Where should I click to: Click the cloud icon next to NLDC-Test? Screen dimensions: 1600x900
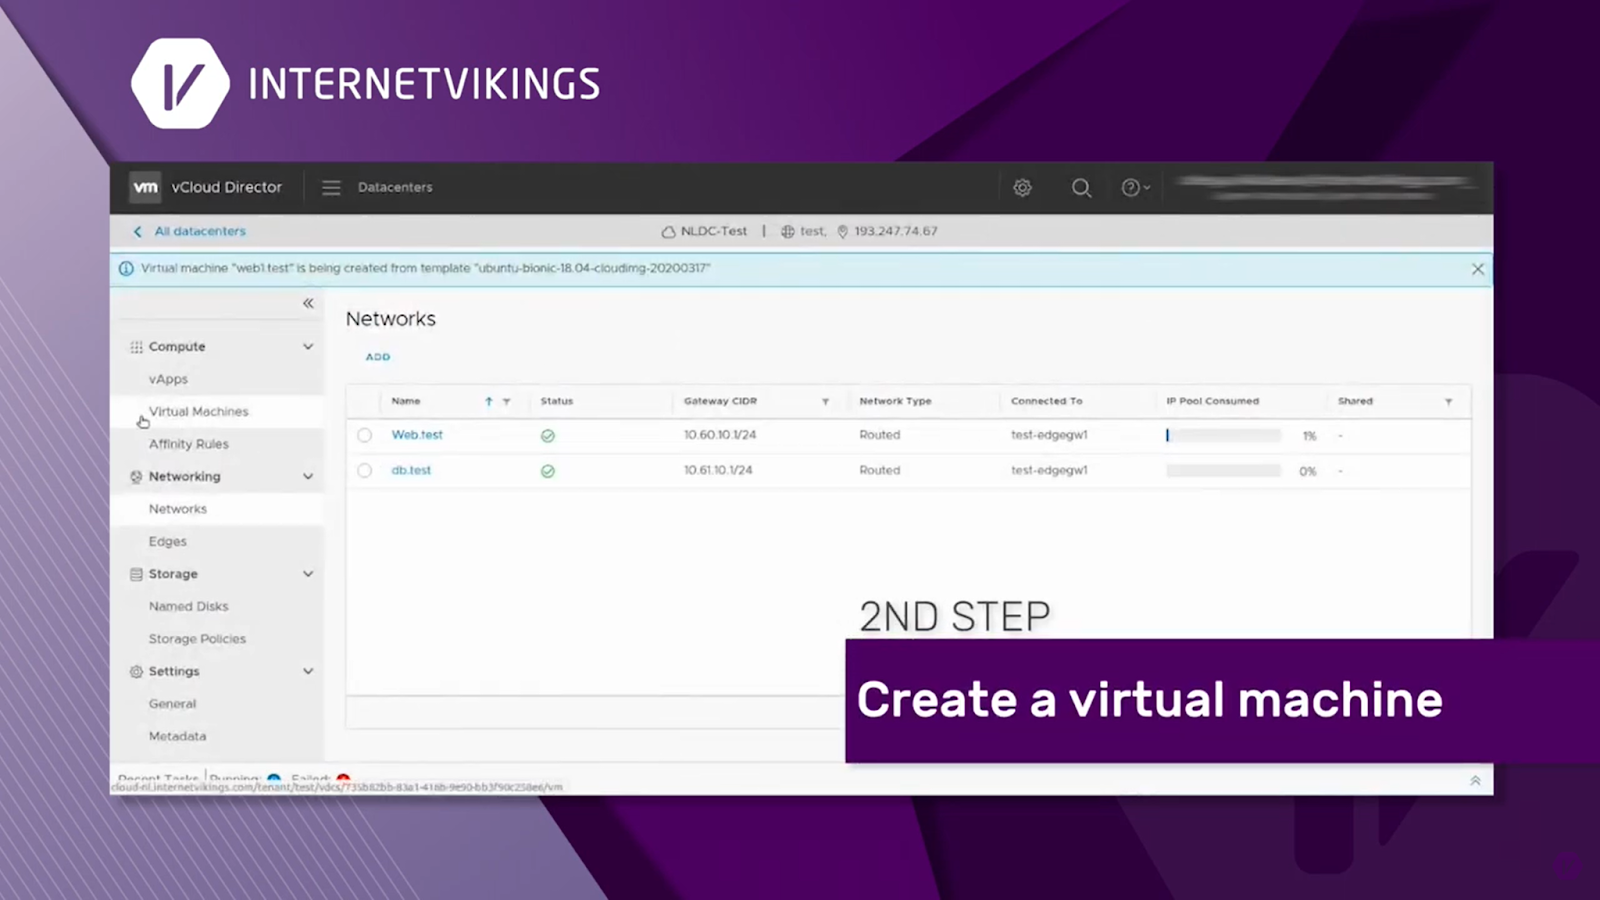pyautogui.click(x=668, y=231)
